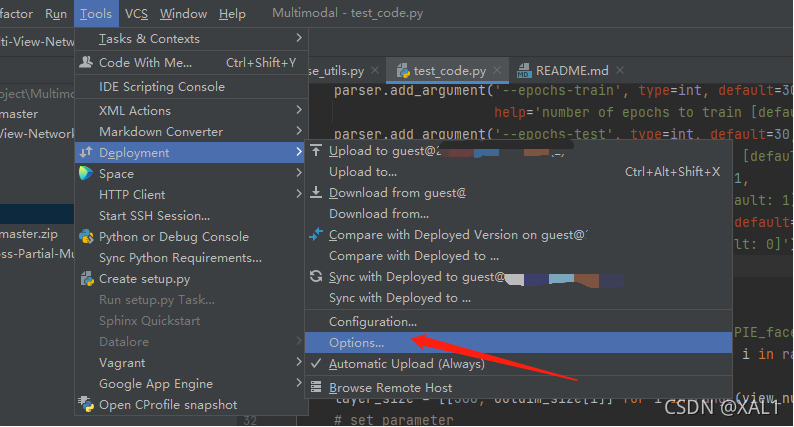Close the test_code.py editor tab

[497, 70]
